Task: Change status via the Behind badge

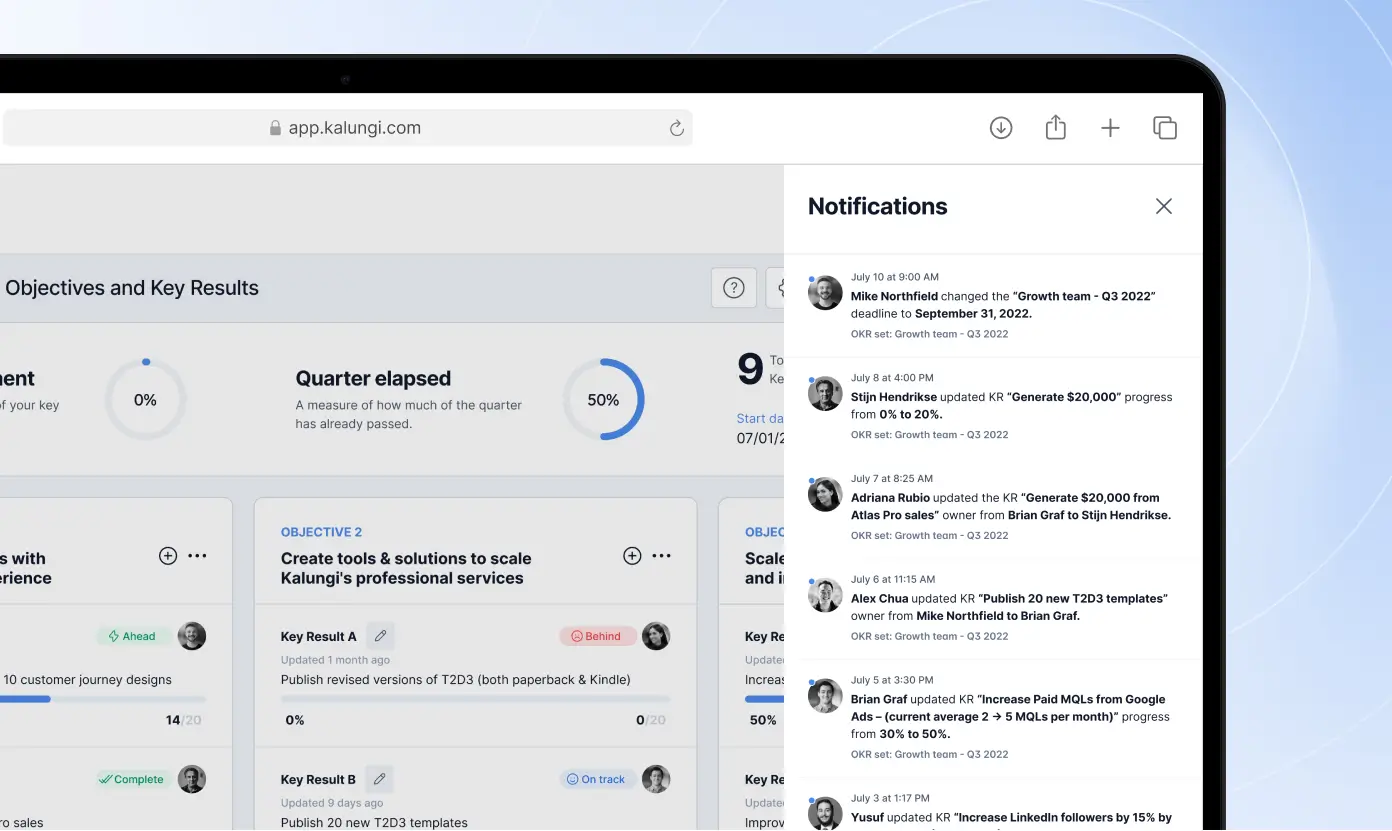Action: 597,635
